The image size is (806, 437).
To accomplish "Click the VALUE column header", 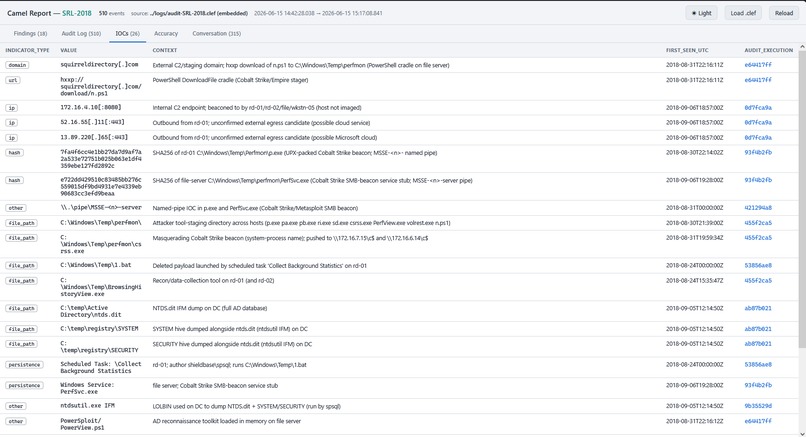I will [68, 50].
